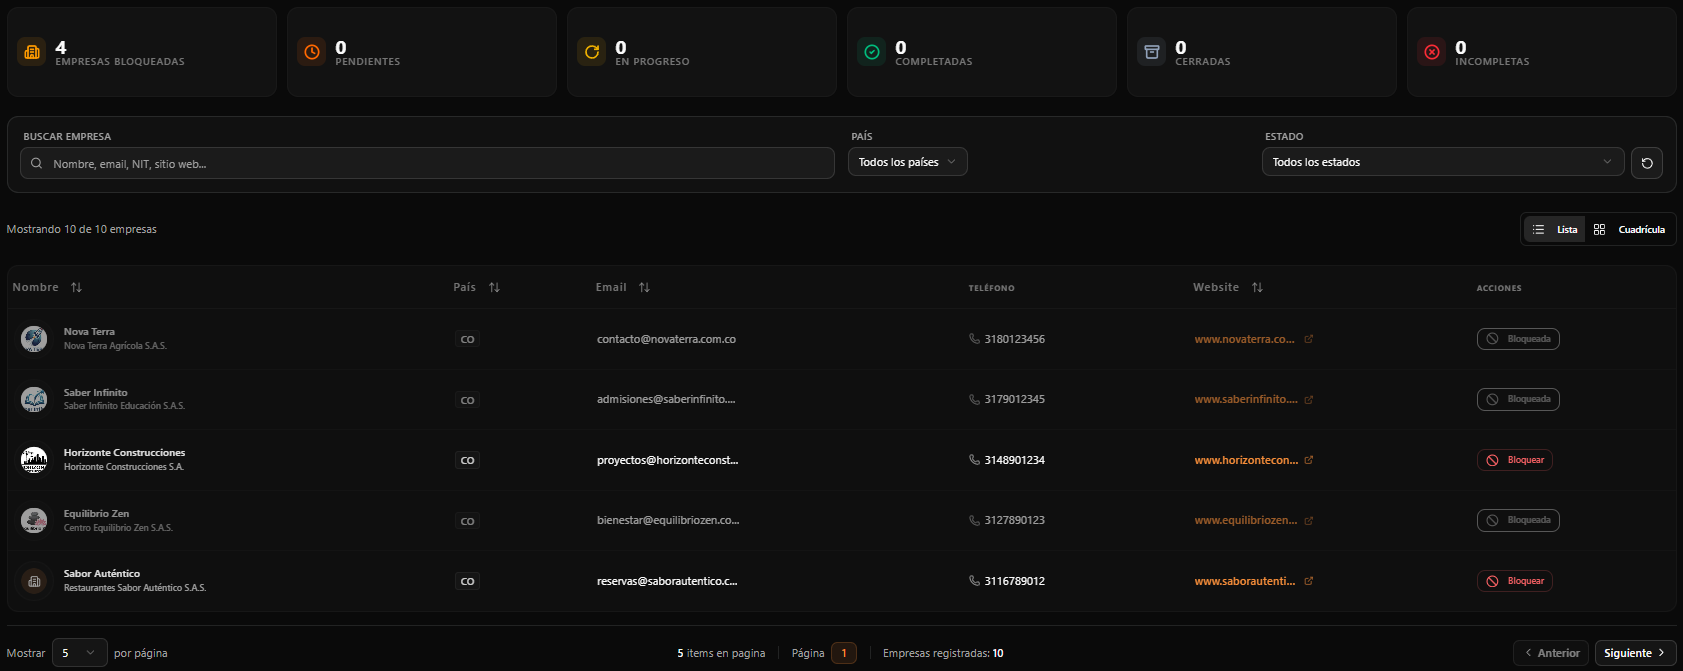The height and width of the screenshot is (671, 1683).
Task: Sort by País using arrows icon
Action: click(494, 287)
